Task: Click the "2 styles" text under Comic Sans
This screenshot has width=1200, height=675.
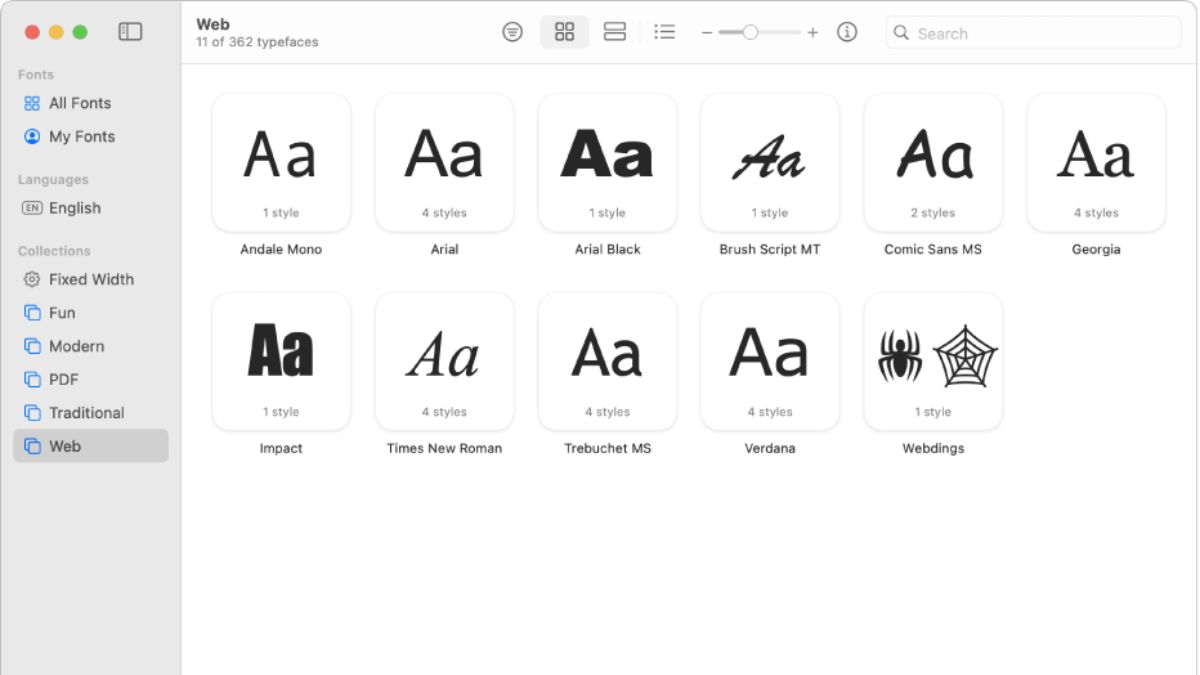Action: coord(933,213)
